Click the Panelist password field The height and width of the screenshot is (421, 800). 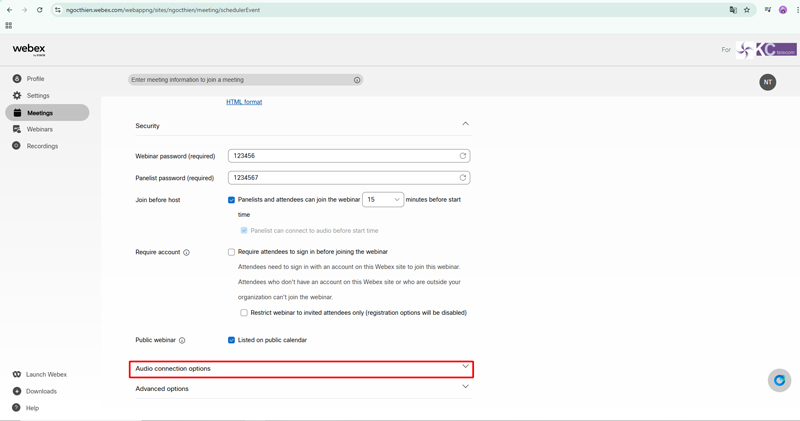(x=349, y=178)
